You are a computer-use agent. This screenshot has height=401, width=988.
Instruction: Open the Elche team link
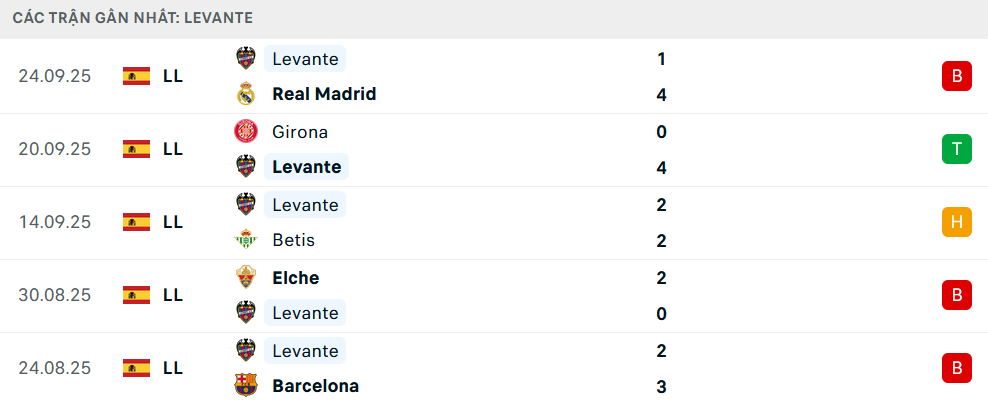(295, 277)
